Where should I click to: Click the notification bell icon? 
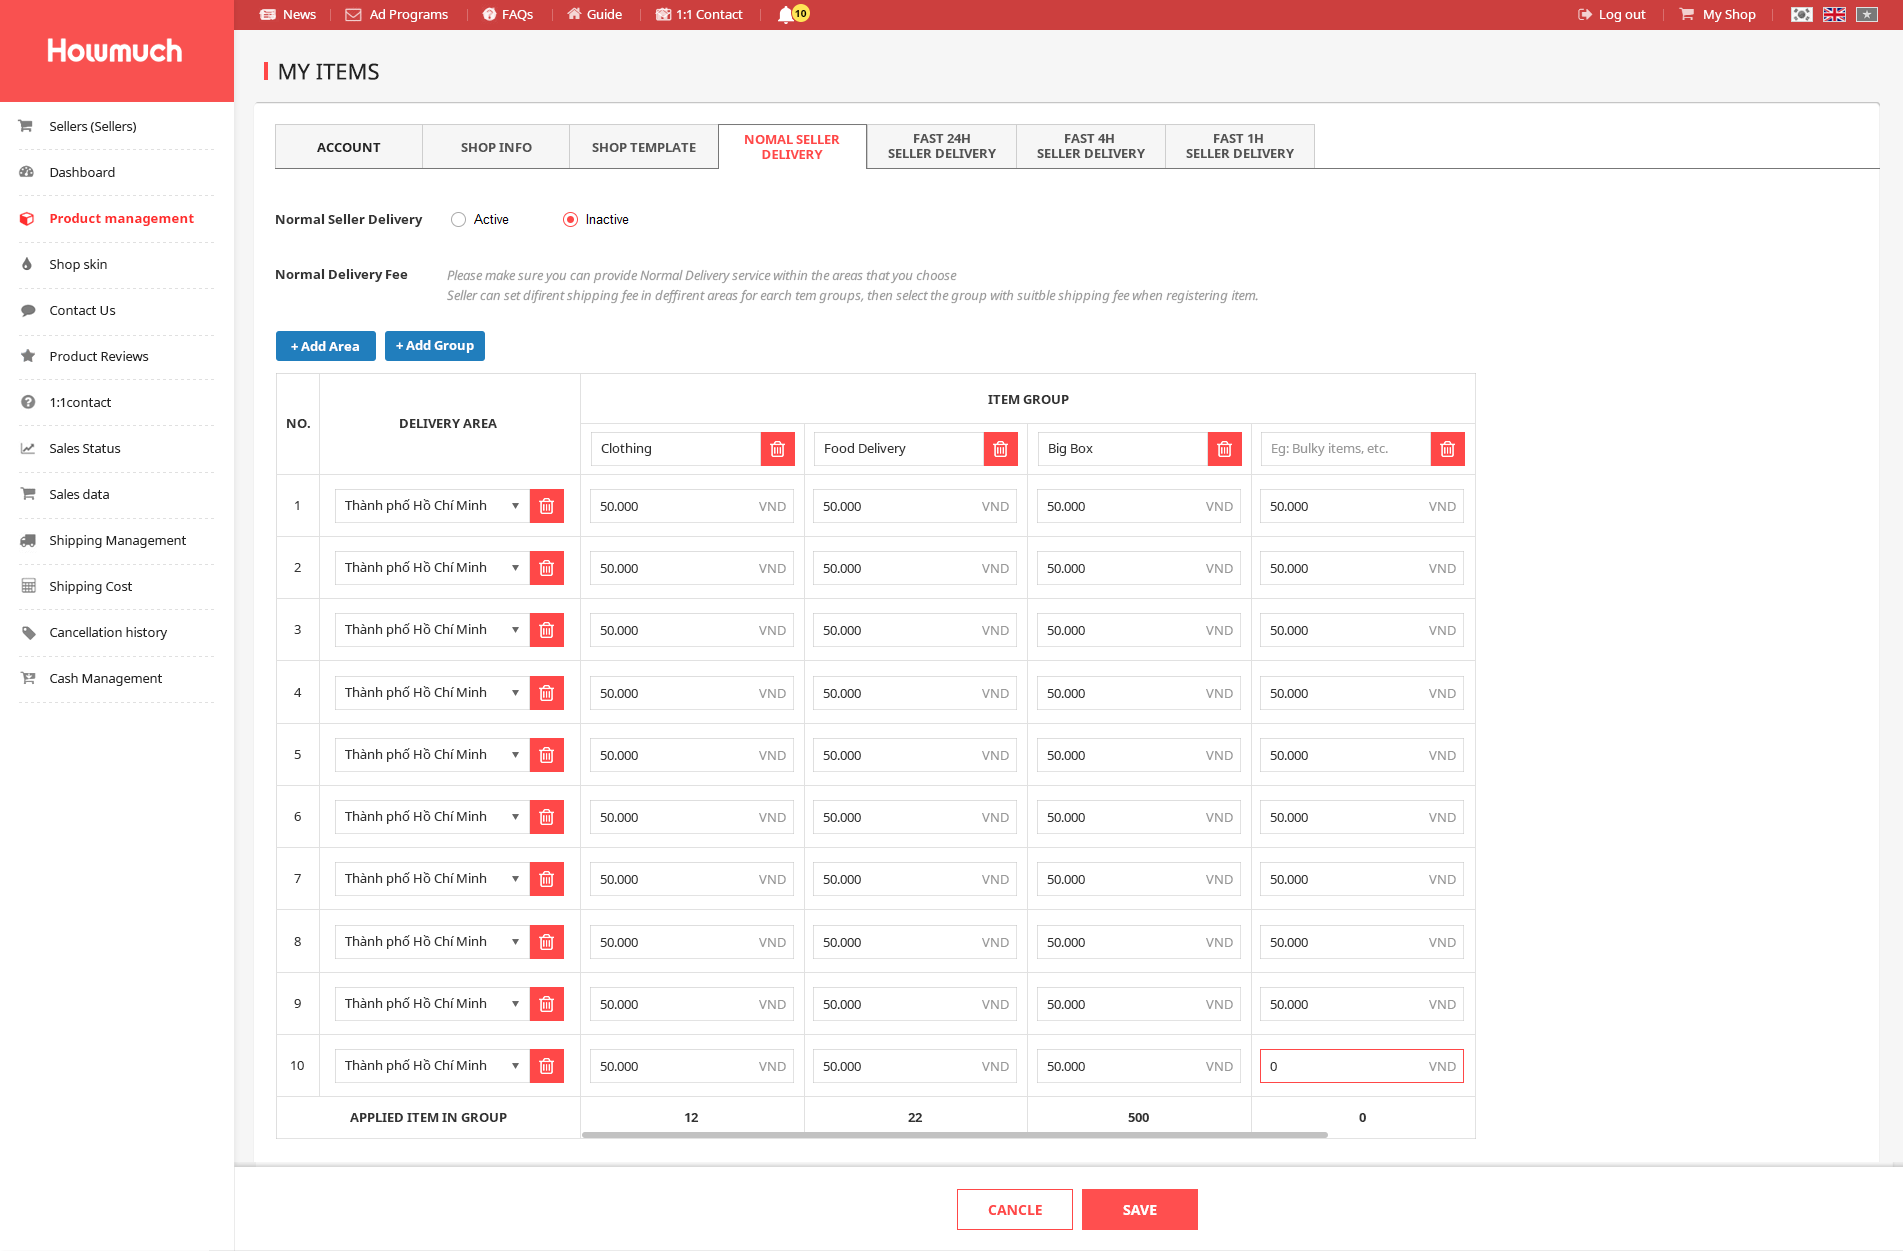(786, 14)
